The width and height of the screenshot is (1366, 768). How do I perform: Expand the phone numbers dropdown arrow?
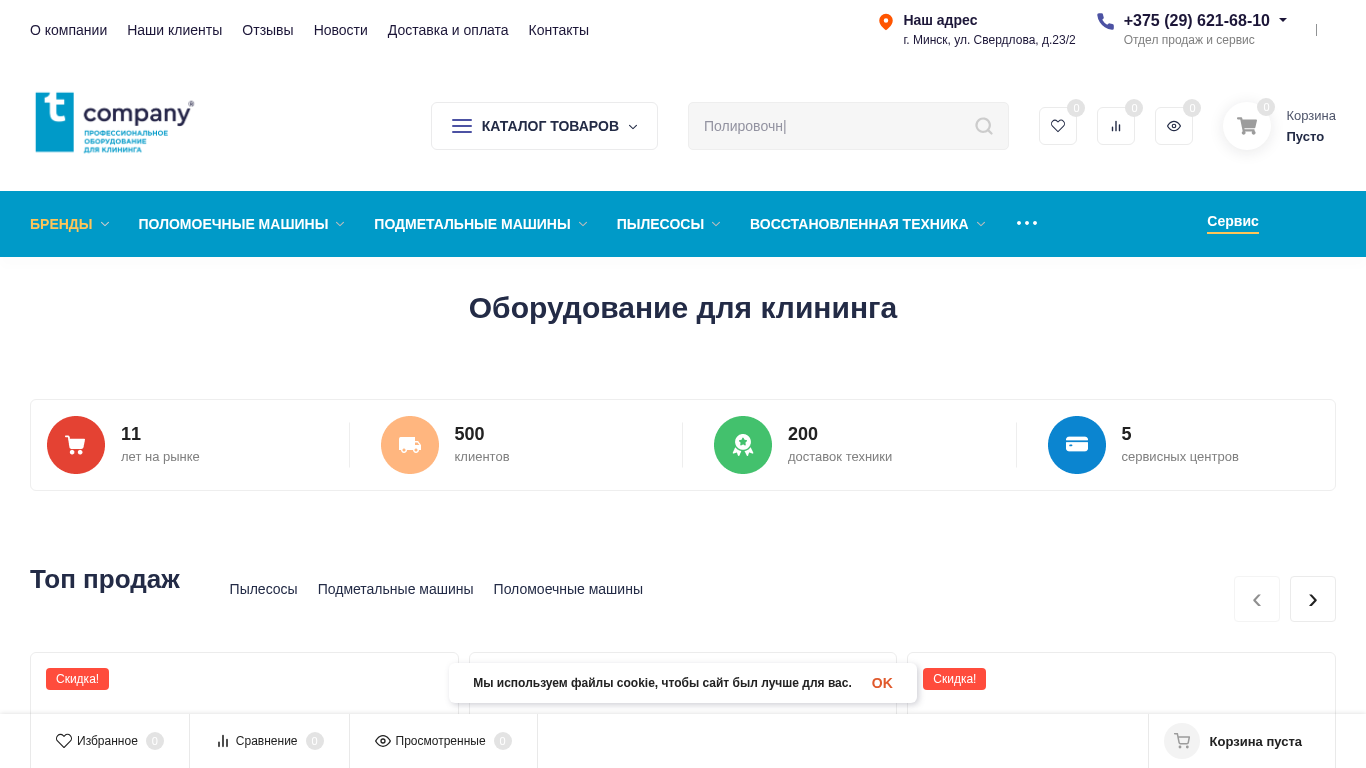1283,20
